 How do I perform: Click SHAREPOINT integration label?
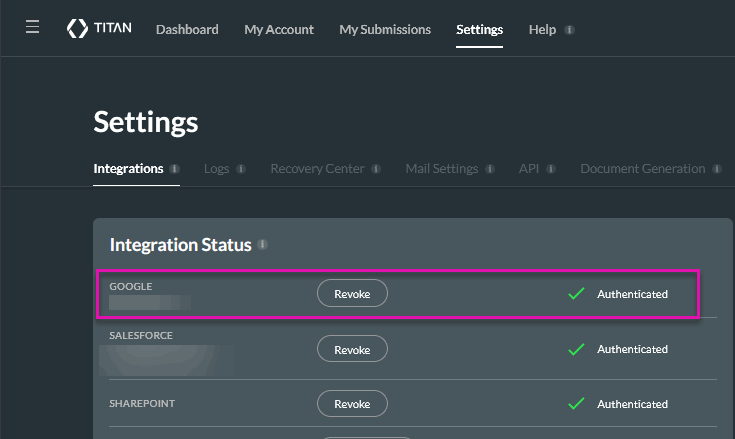[x=142, y=403]
